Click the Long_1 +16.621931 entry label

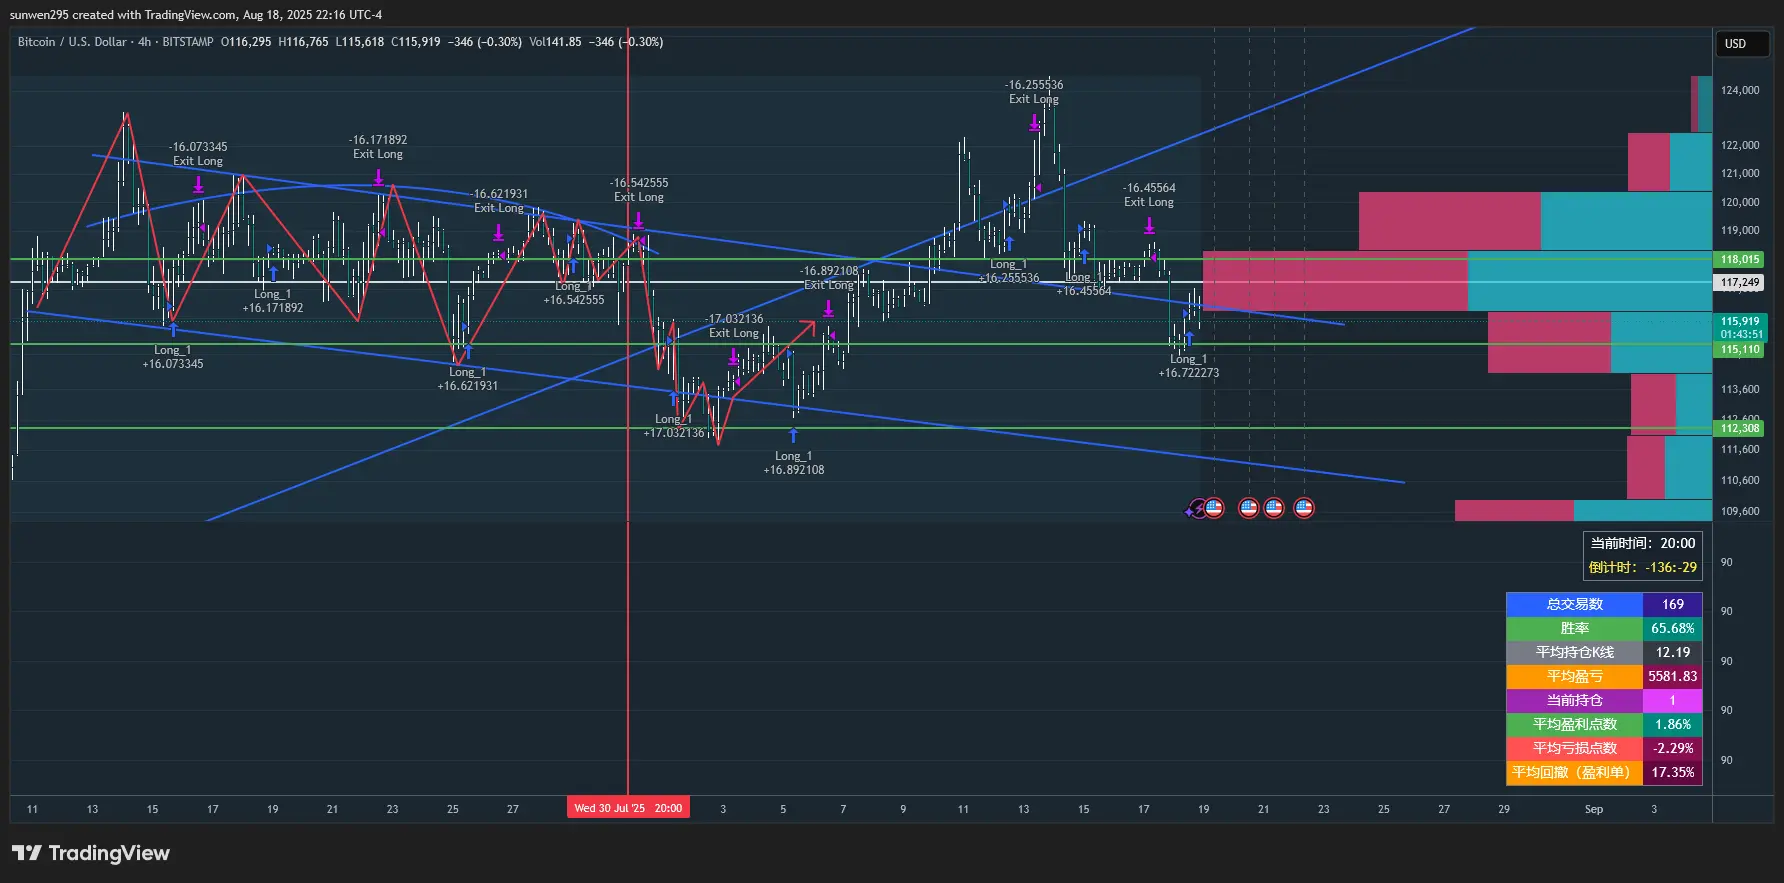[x=467, y=379]
